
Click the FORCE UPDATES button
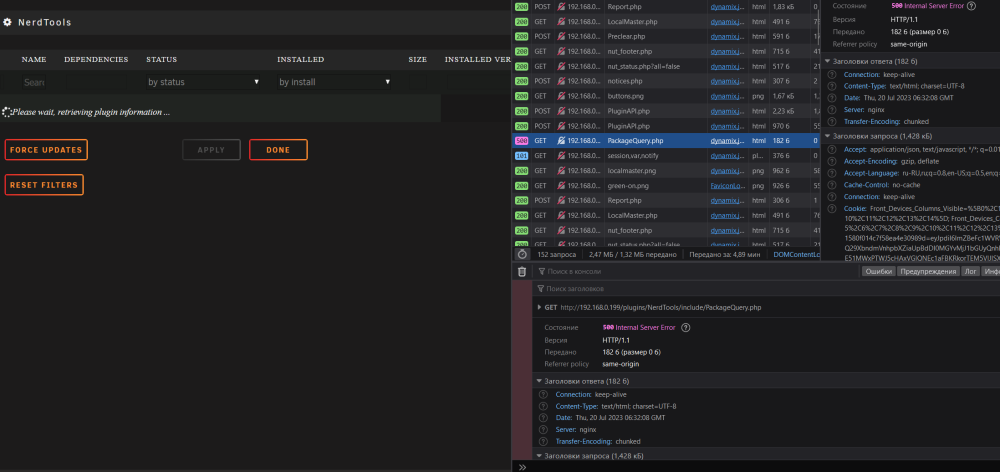[46, 150]
